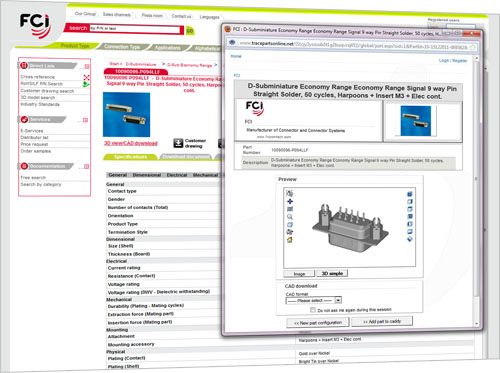This screenshot has width=500, height=373.
Task: Click the Services round red icon
Action: pyautogui.click(x=24, y=119)
